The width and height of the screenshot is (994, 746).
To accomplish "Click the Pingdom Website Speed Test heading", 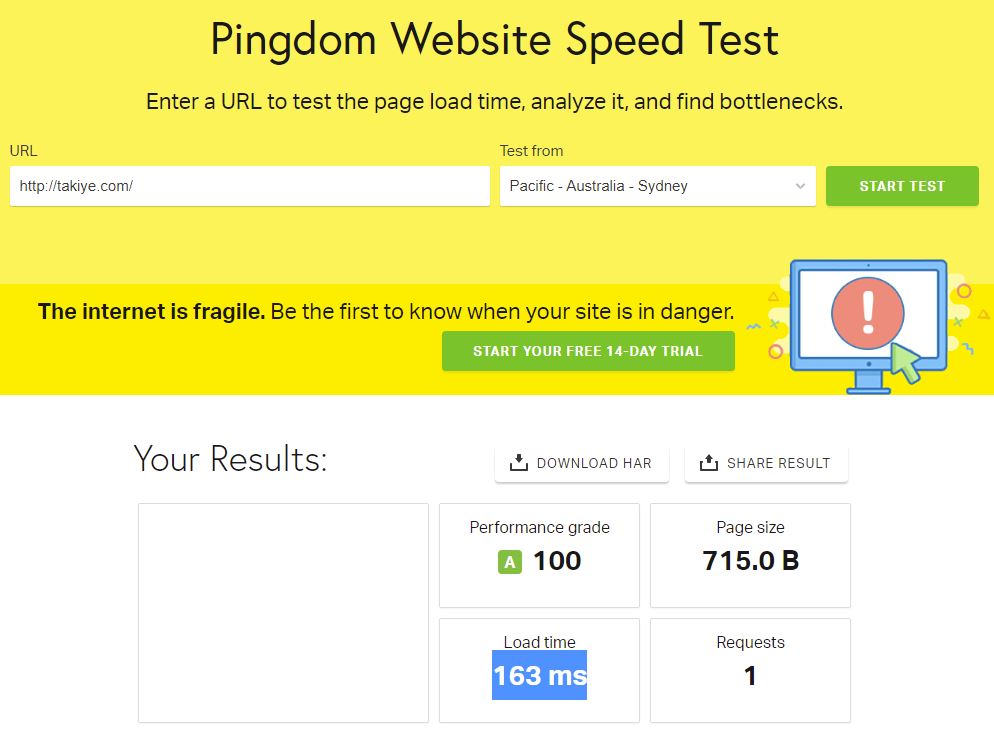I will pyautogui.click(x=494, y=40).
